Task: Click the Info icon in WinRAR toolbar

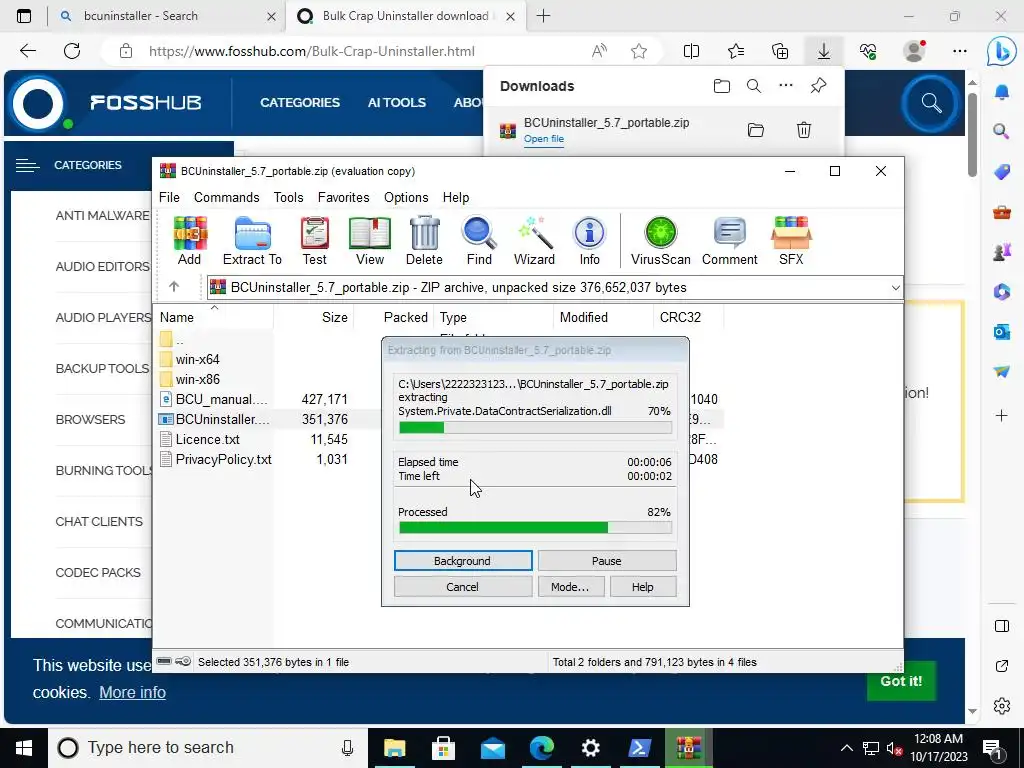Action: pos(589,240)
